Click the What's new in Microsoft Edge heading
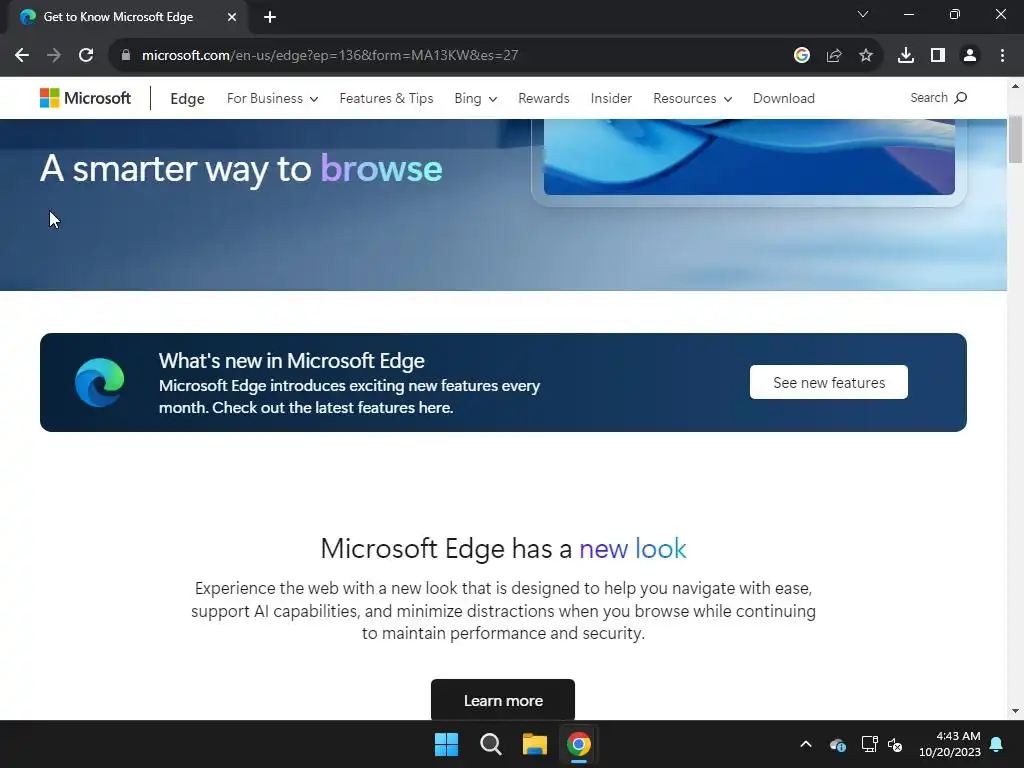This screenshot has height=768, width=1024. (x=292, y=360)
